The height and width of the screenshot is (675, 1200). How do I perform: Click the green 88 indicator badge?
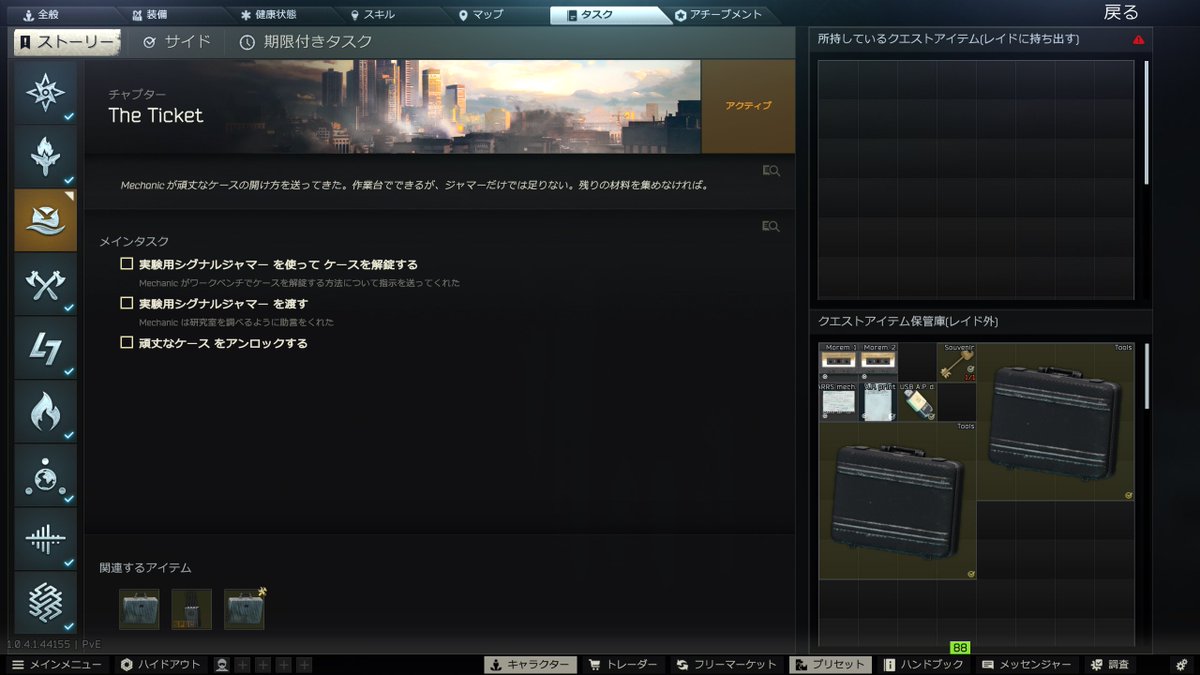tap(960, 648)
